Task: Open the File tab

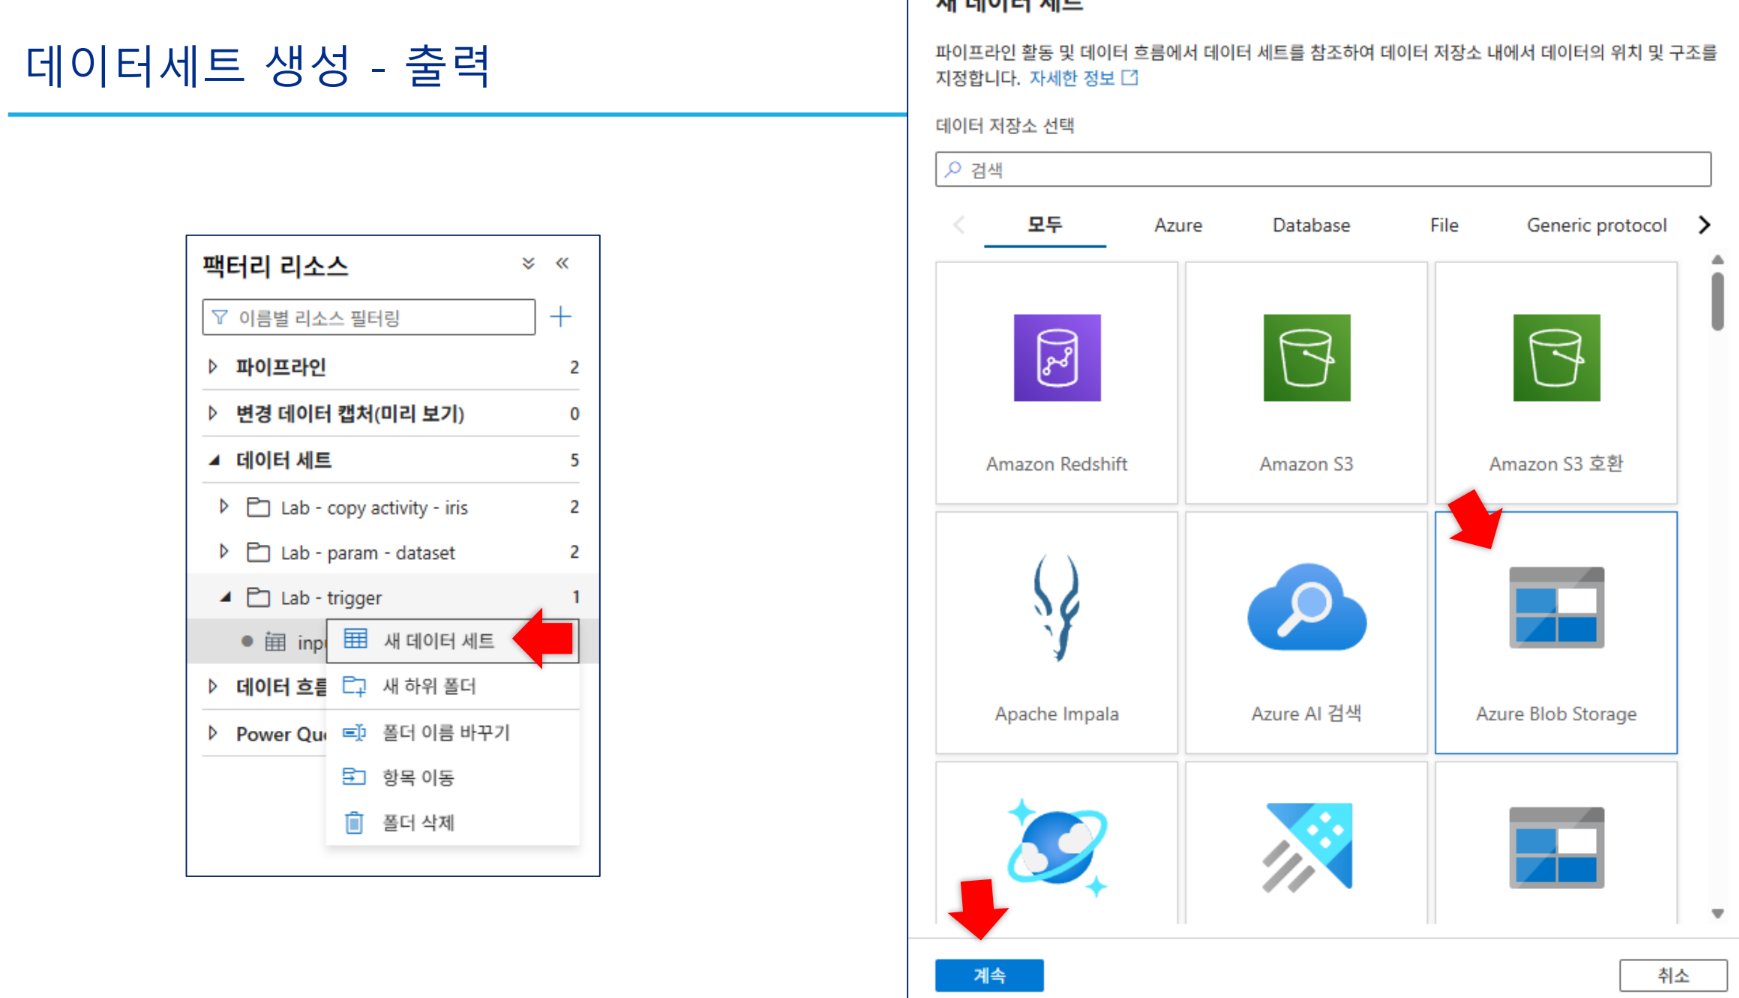Action: click(1444, 225)
